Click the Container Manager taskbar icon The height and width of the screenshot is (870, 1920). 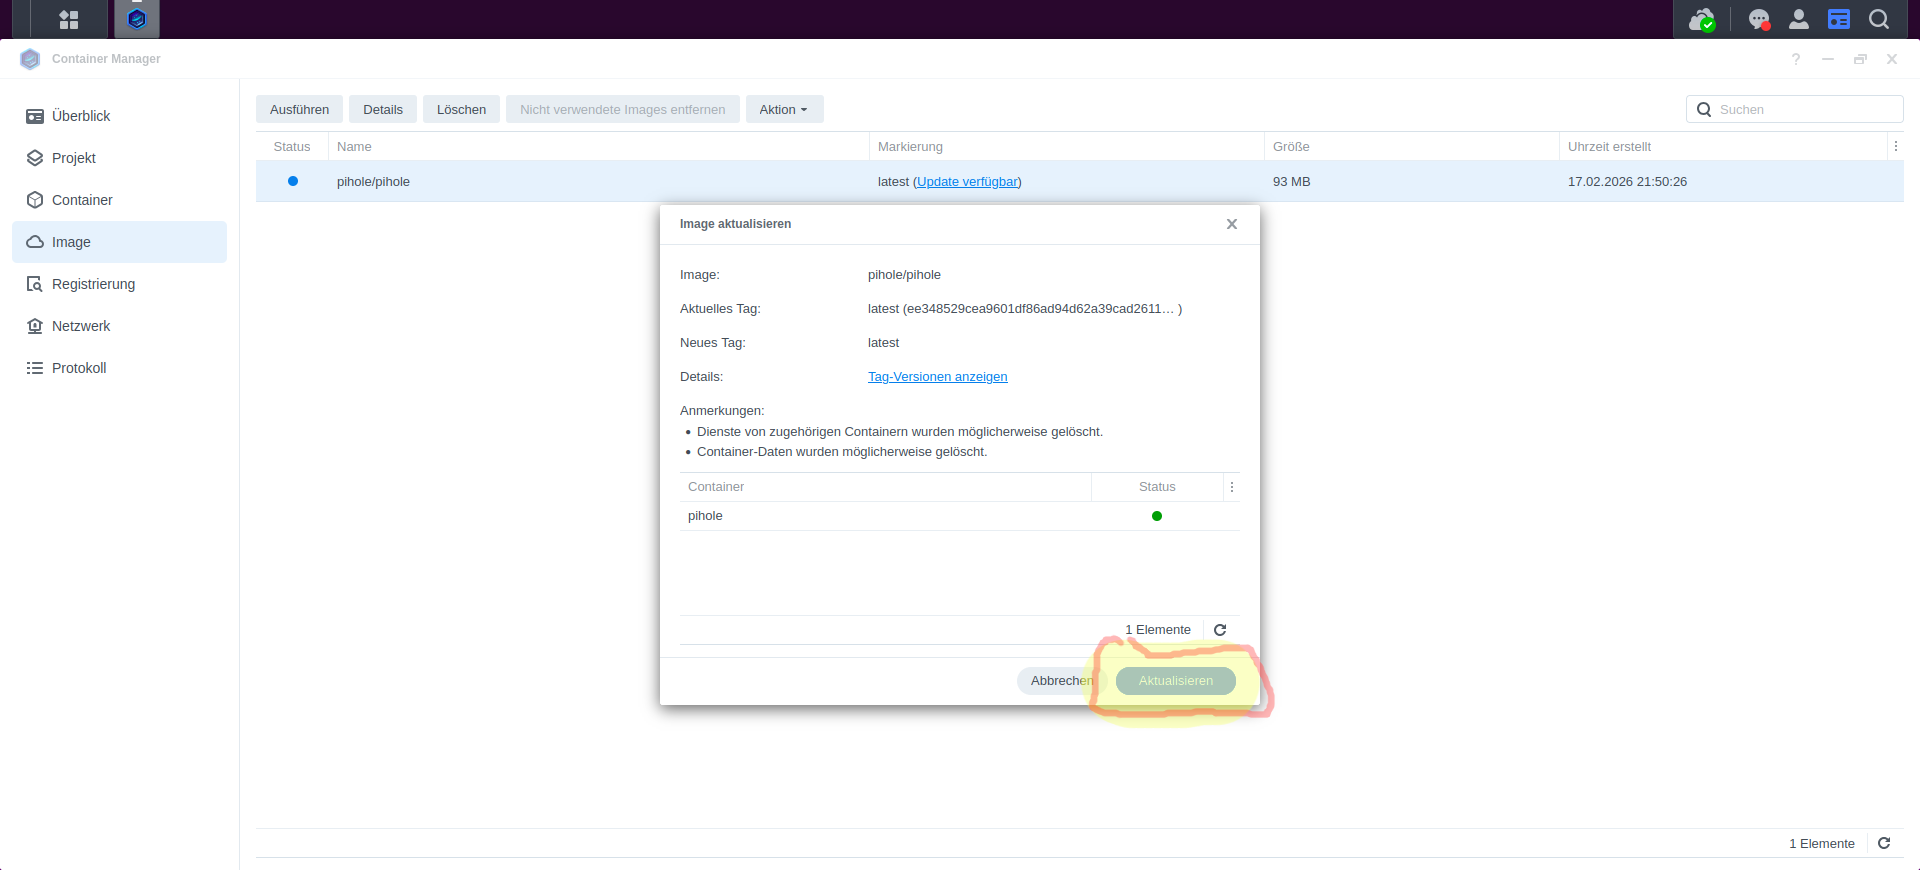pos(137,19)
